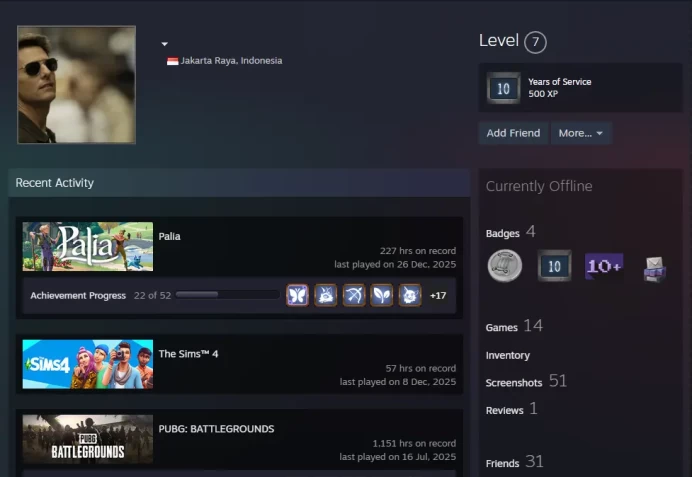Open the PUBG: BATTLEGROUNDS title link
Image resolution: width=692 pixels, height=477 pixels.
216,429
